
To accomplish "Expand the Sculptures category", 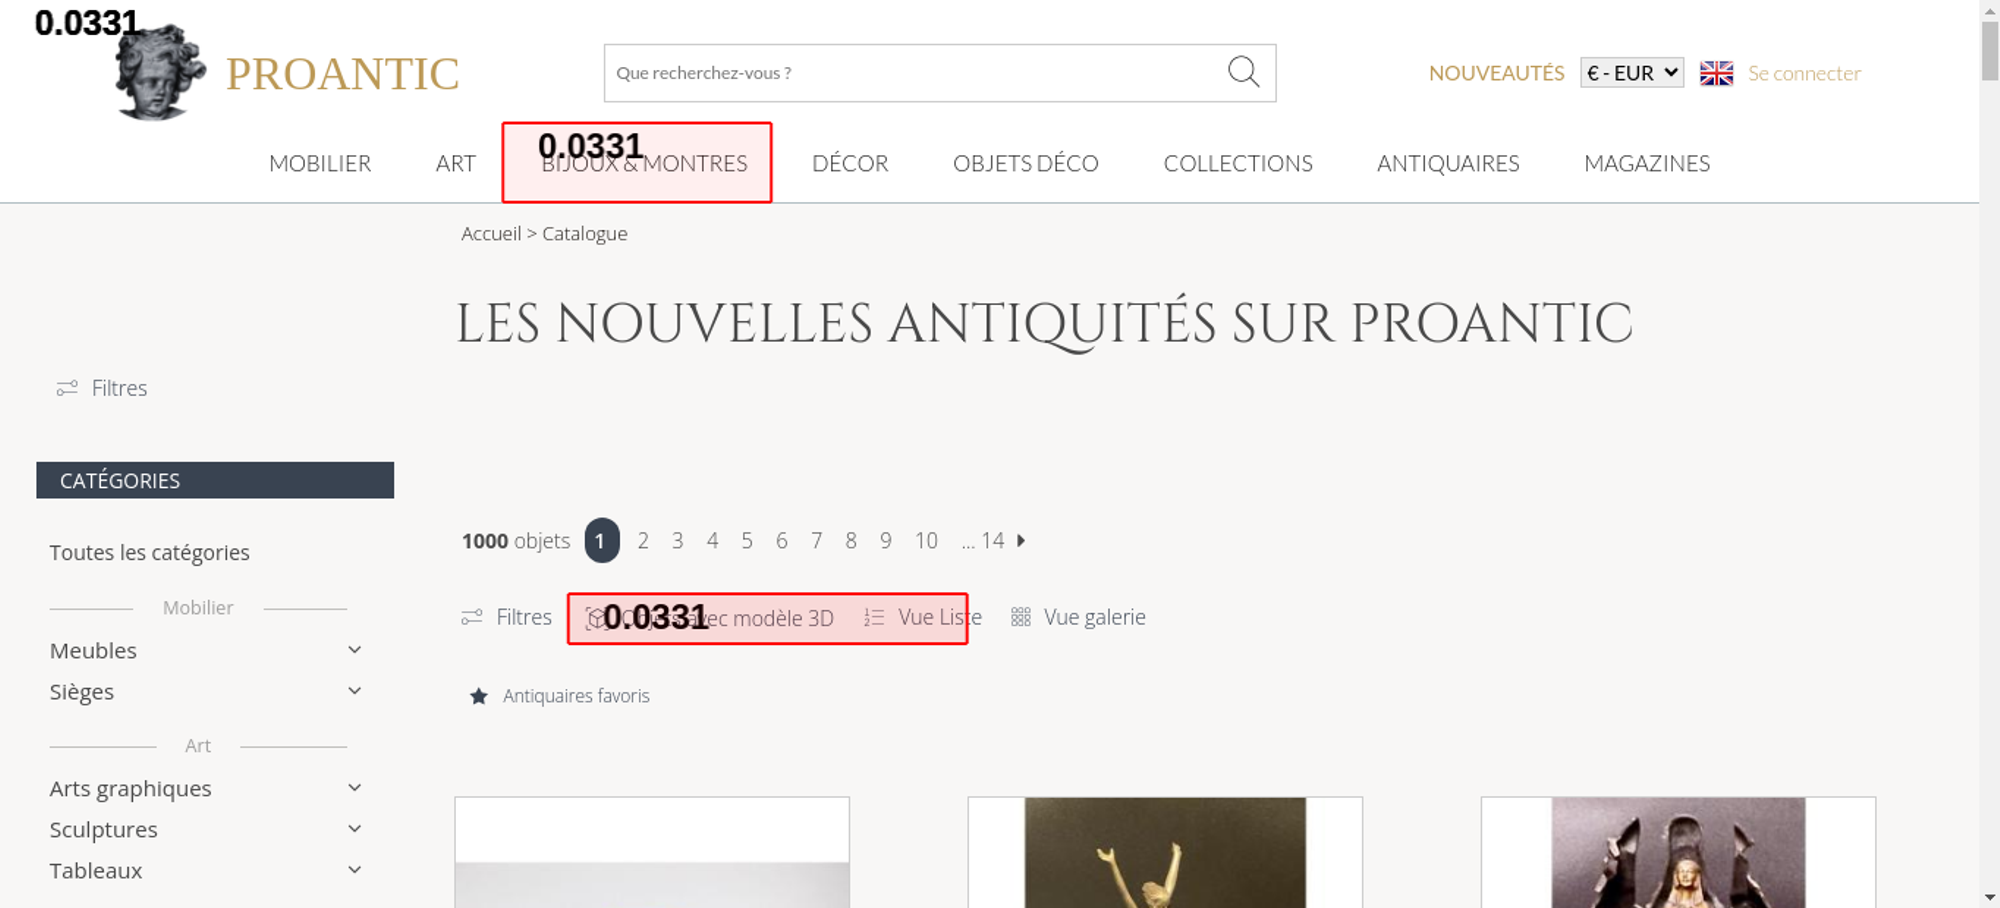I will pyautogui.click(x=354, y=829).
